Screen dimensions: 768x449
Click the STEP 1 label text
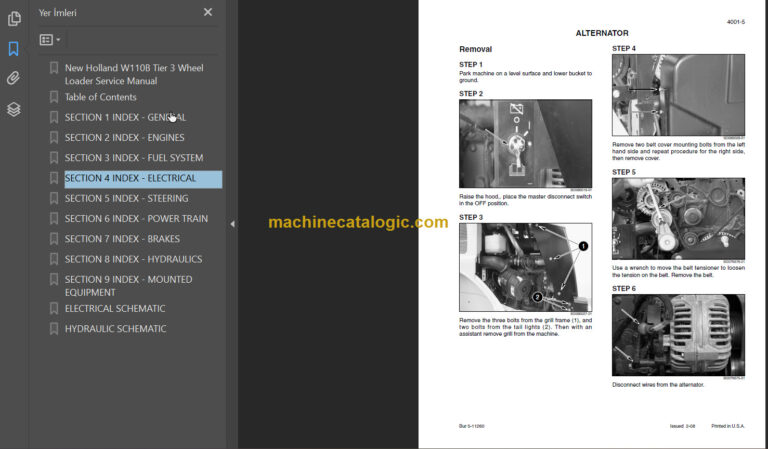[471, 64]
